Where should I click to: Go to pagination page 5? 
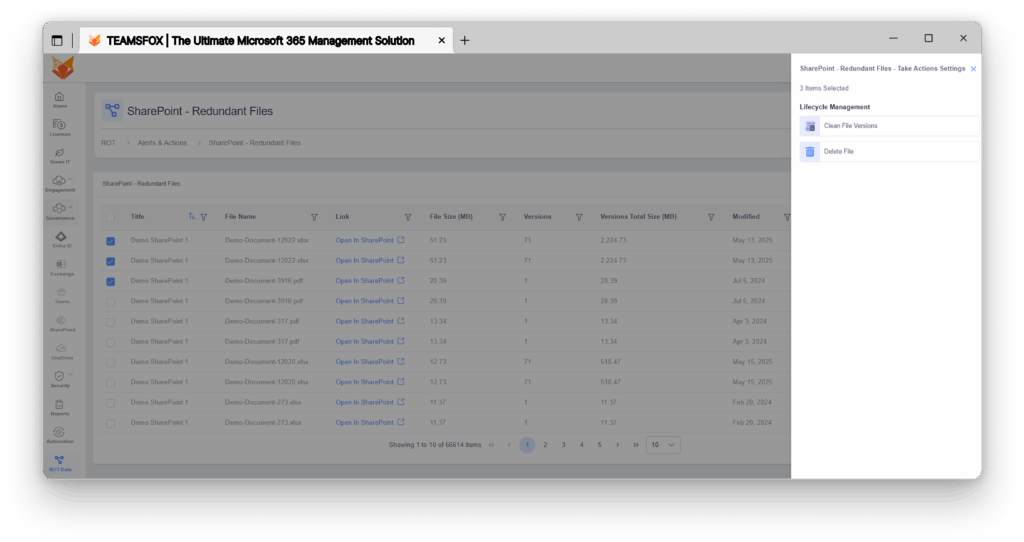point(600,445)
